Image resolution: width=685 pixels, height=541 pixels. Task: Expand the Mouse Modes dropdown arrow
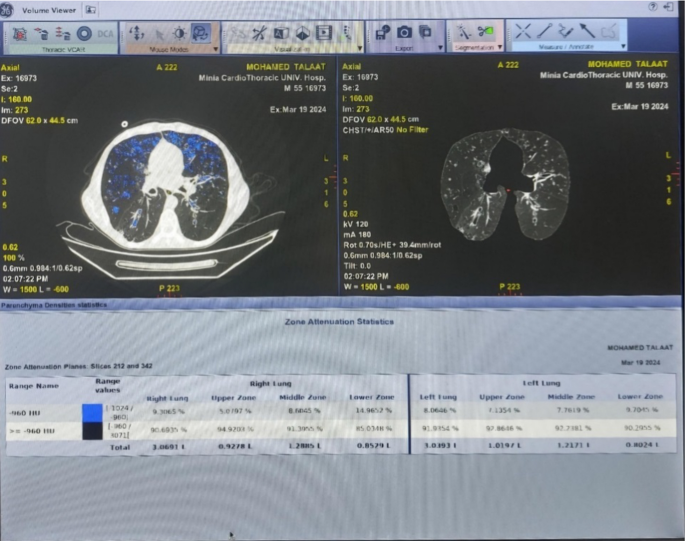click(x=216, y=47)
